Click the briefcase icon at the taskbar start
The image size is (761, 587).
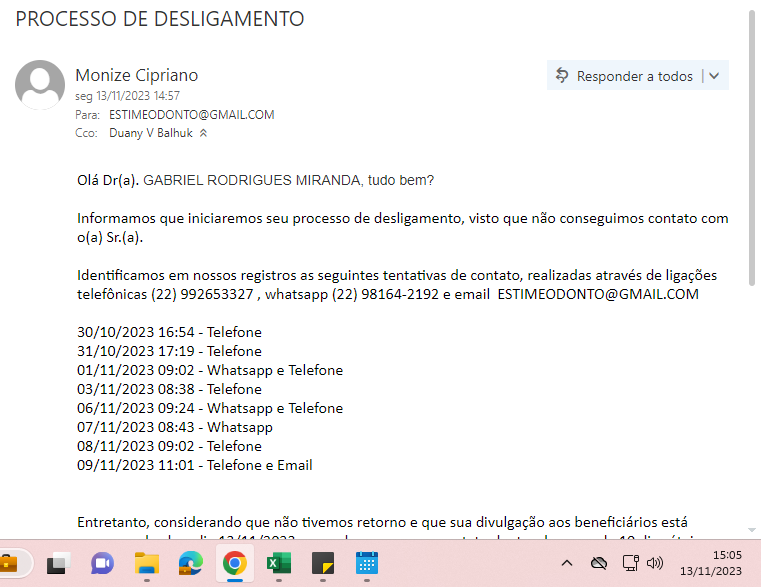(x=9, y=564)
